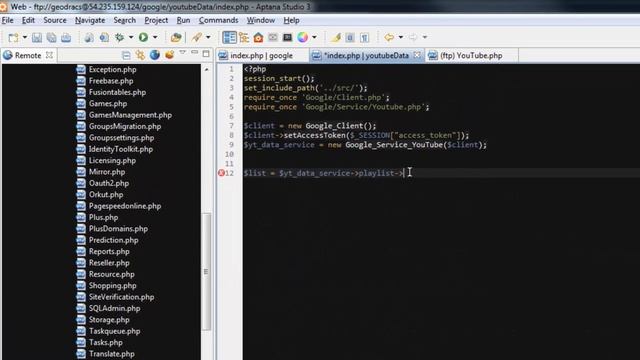Open the Run menu
Image resolution: width=640 pixels, height=360 pixels.
[183, 20]
